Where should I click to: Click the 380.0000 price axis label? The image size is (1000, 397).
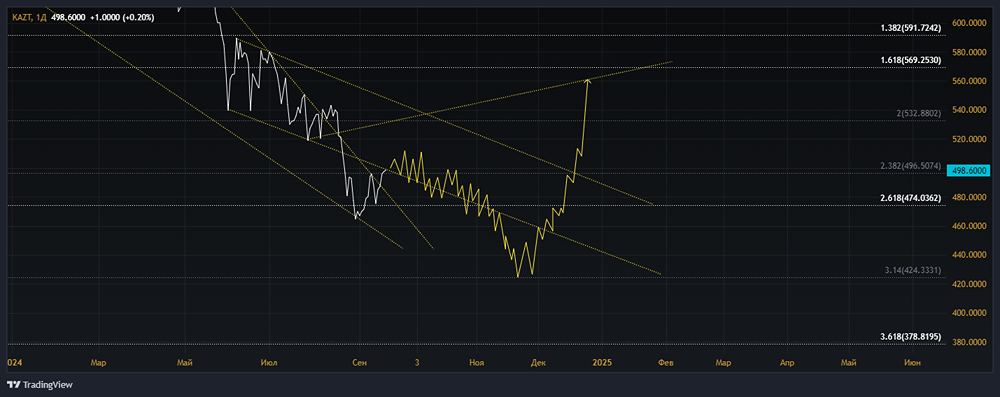pos(969,342)
